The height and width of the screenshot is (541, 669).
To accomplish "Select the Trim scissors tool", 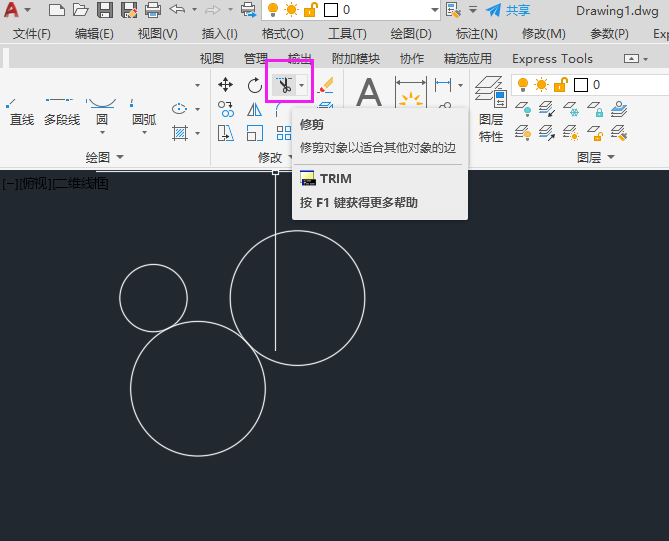I will click(284, 85).
